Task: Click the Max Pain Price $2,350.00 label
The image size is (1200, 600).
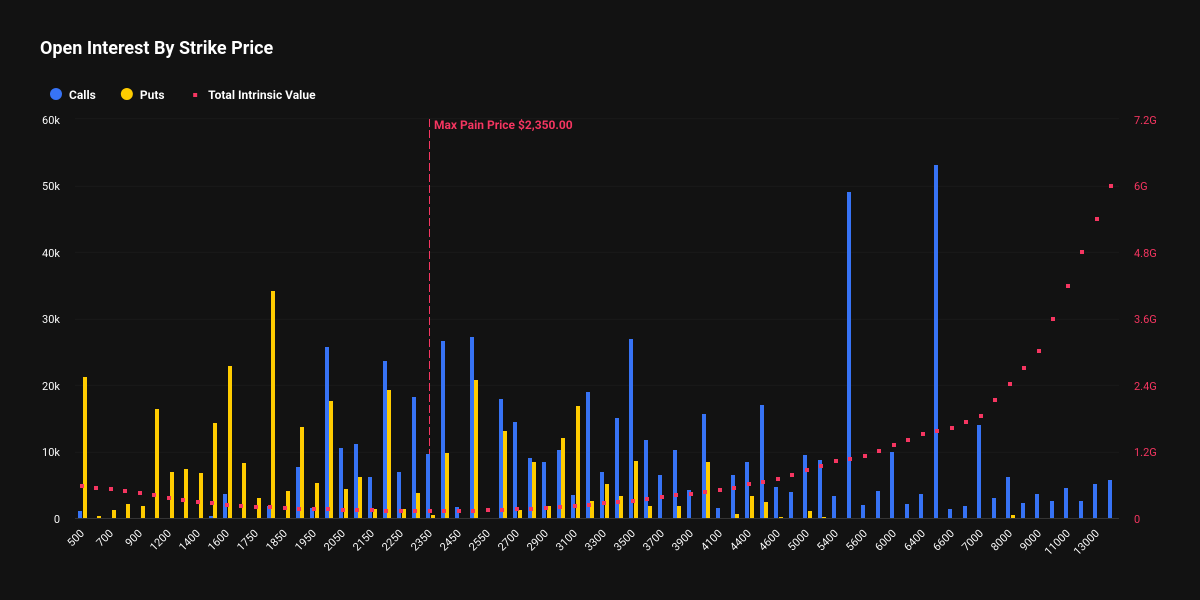Action: 503,125
